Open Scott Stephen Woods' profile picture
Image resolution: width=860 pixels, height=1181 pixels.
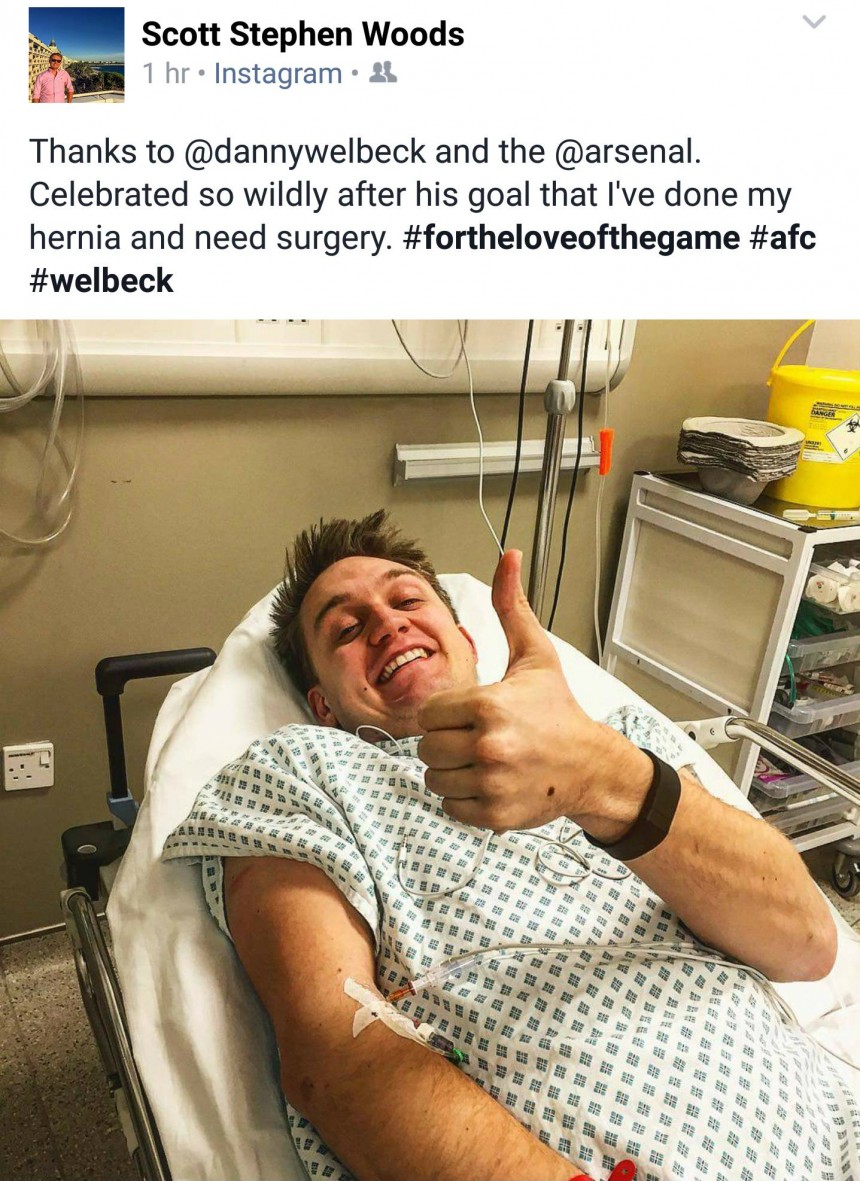point(76,55)
